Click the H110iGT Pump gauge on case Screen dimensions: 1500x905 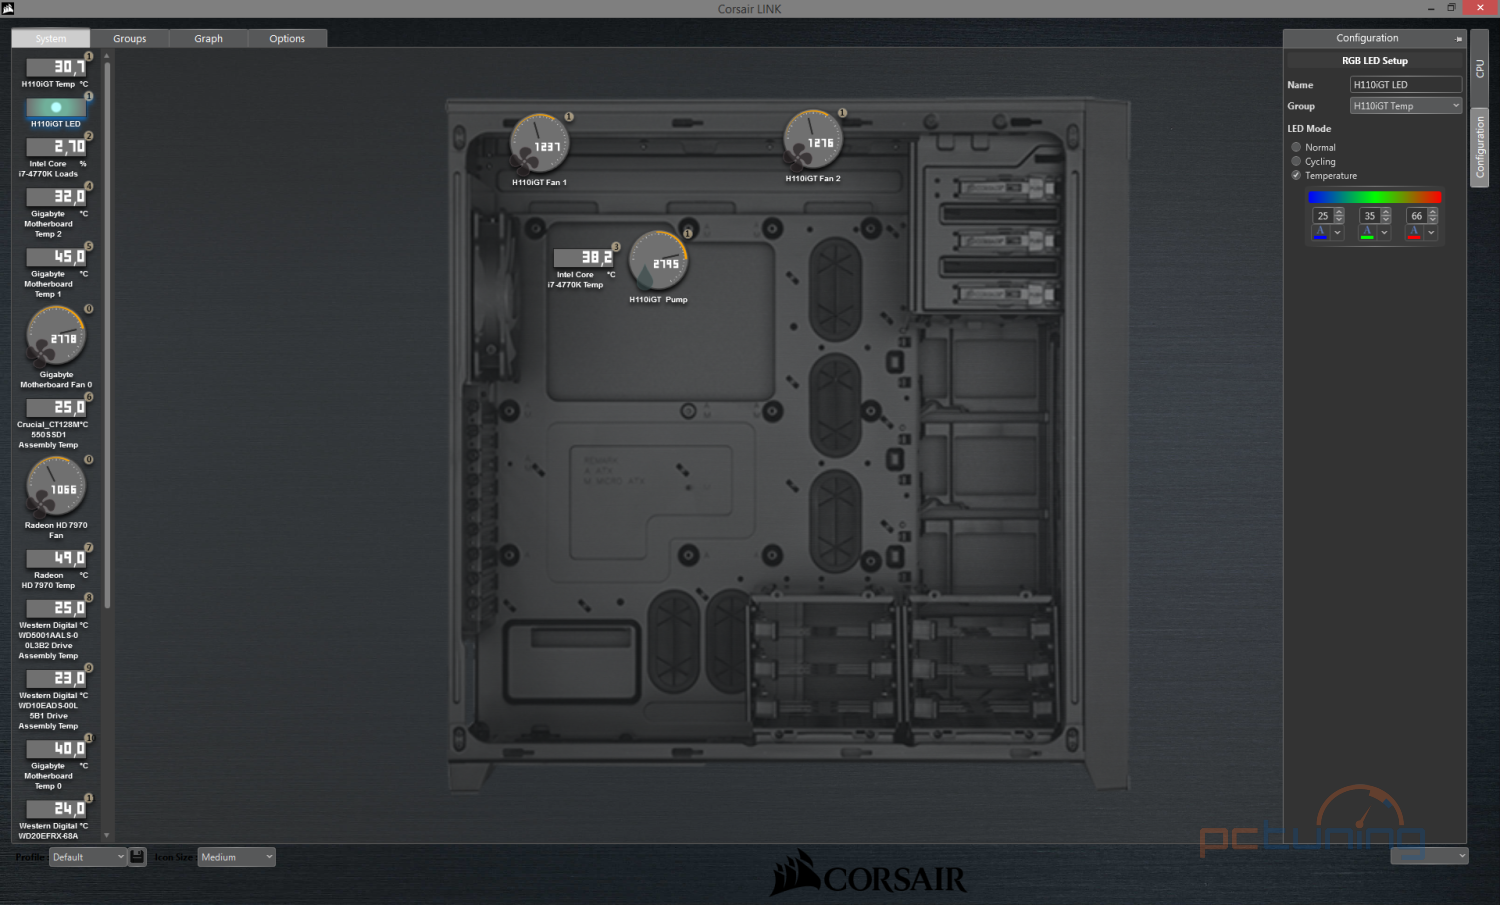(x=658, y=260)
